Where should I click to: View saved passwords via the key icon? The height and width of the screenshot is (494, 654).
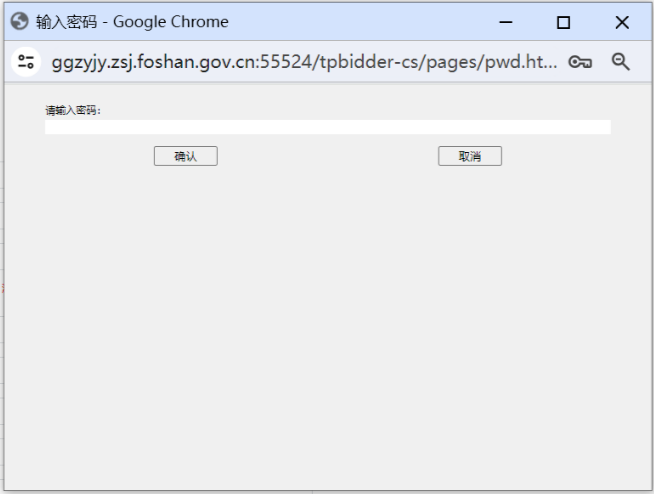[580, 62]
